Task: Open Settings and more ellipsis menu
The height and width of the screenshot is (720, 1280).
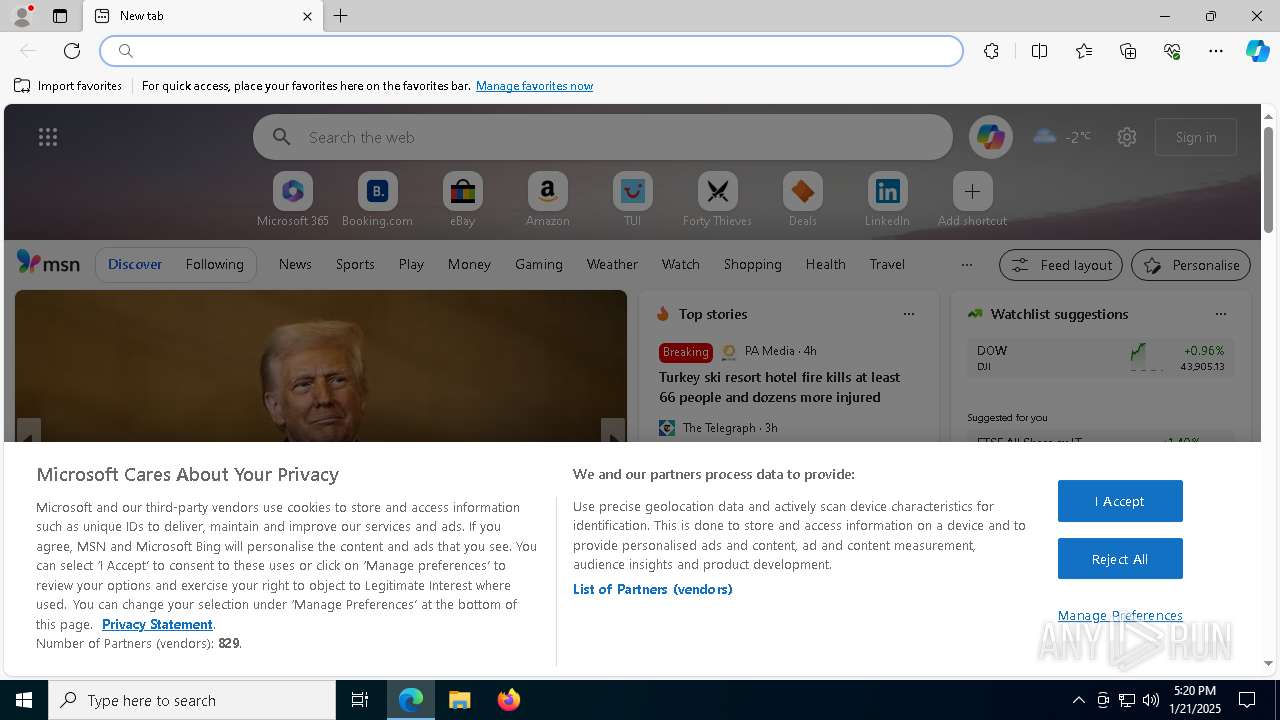Action: coord(1216,51)
